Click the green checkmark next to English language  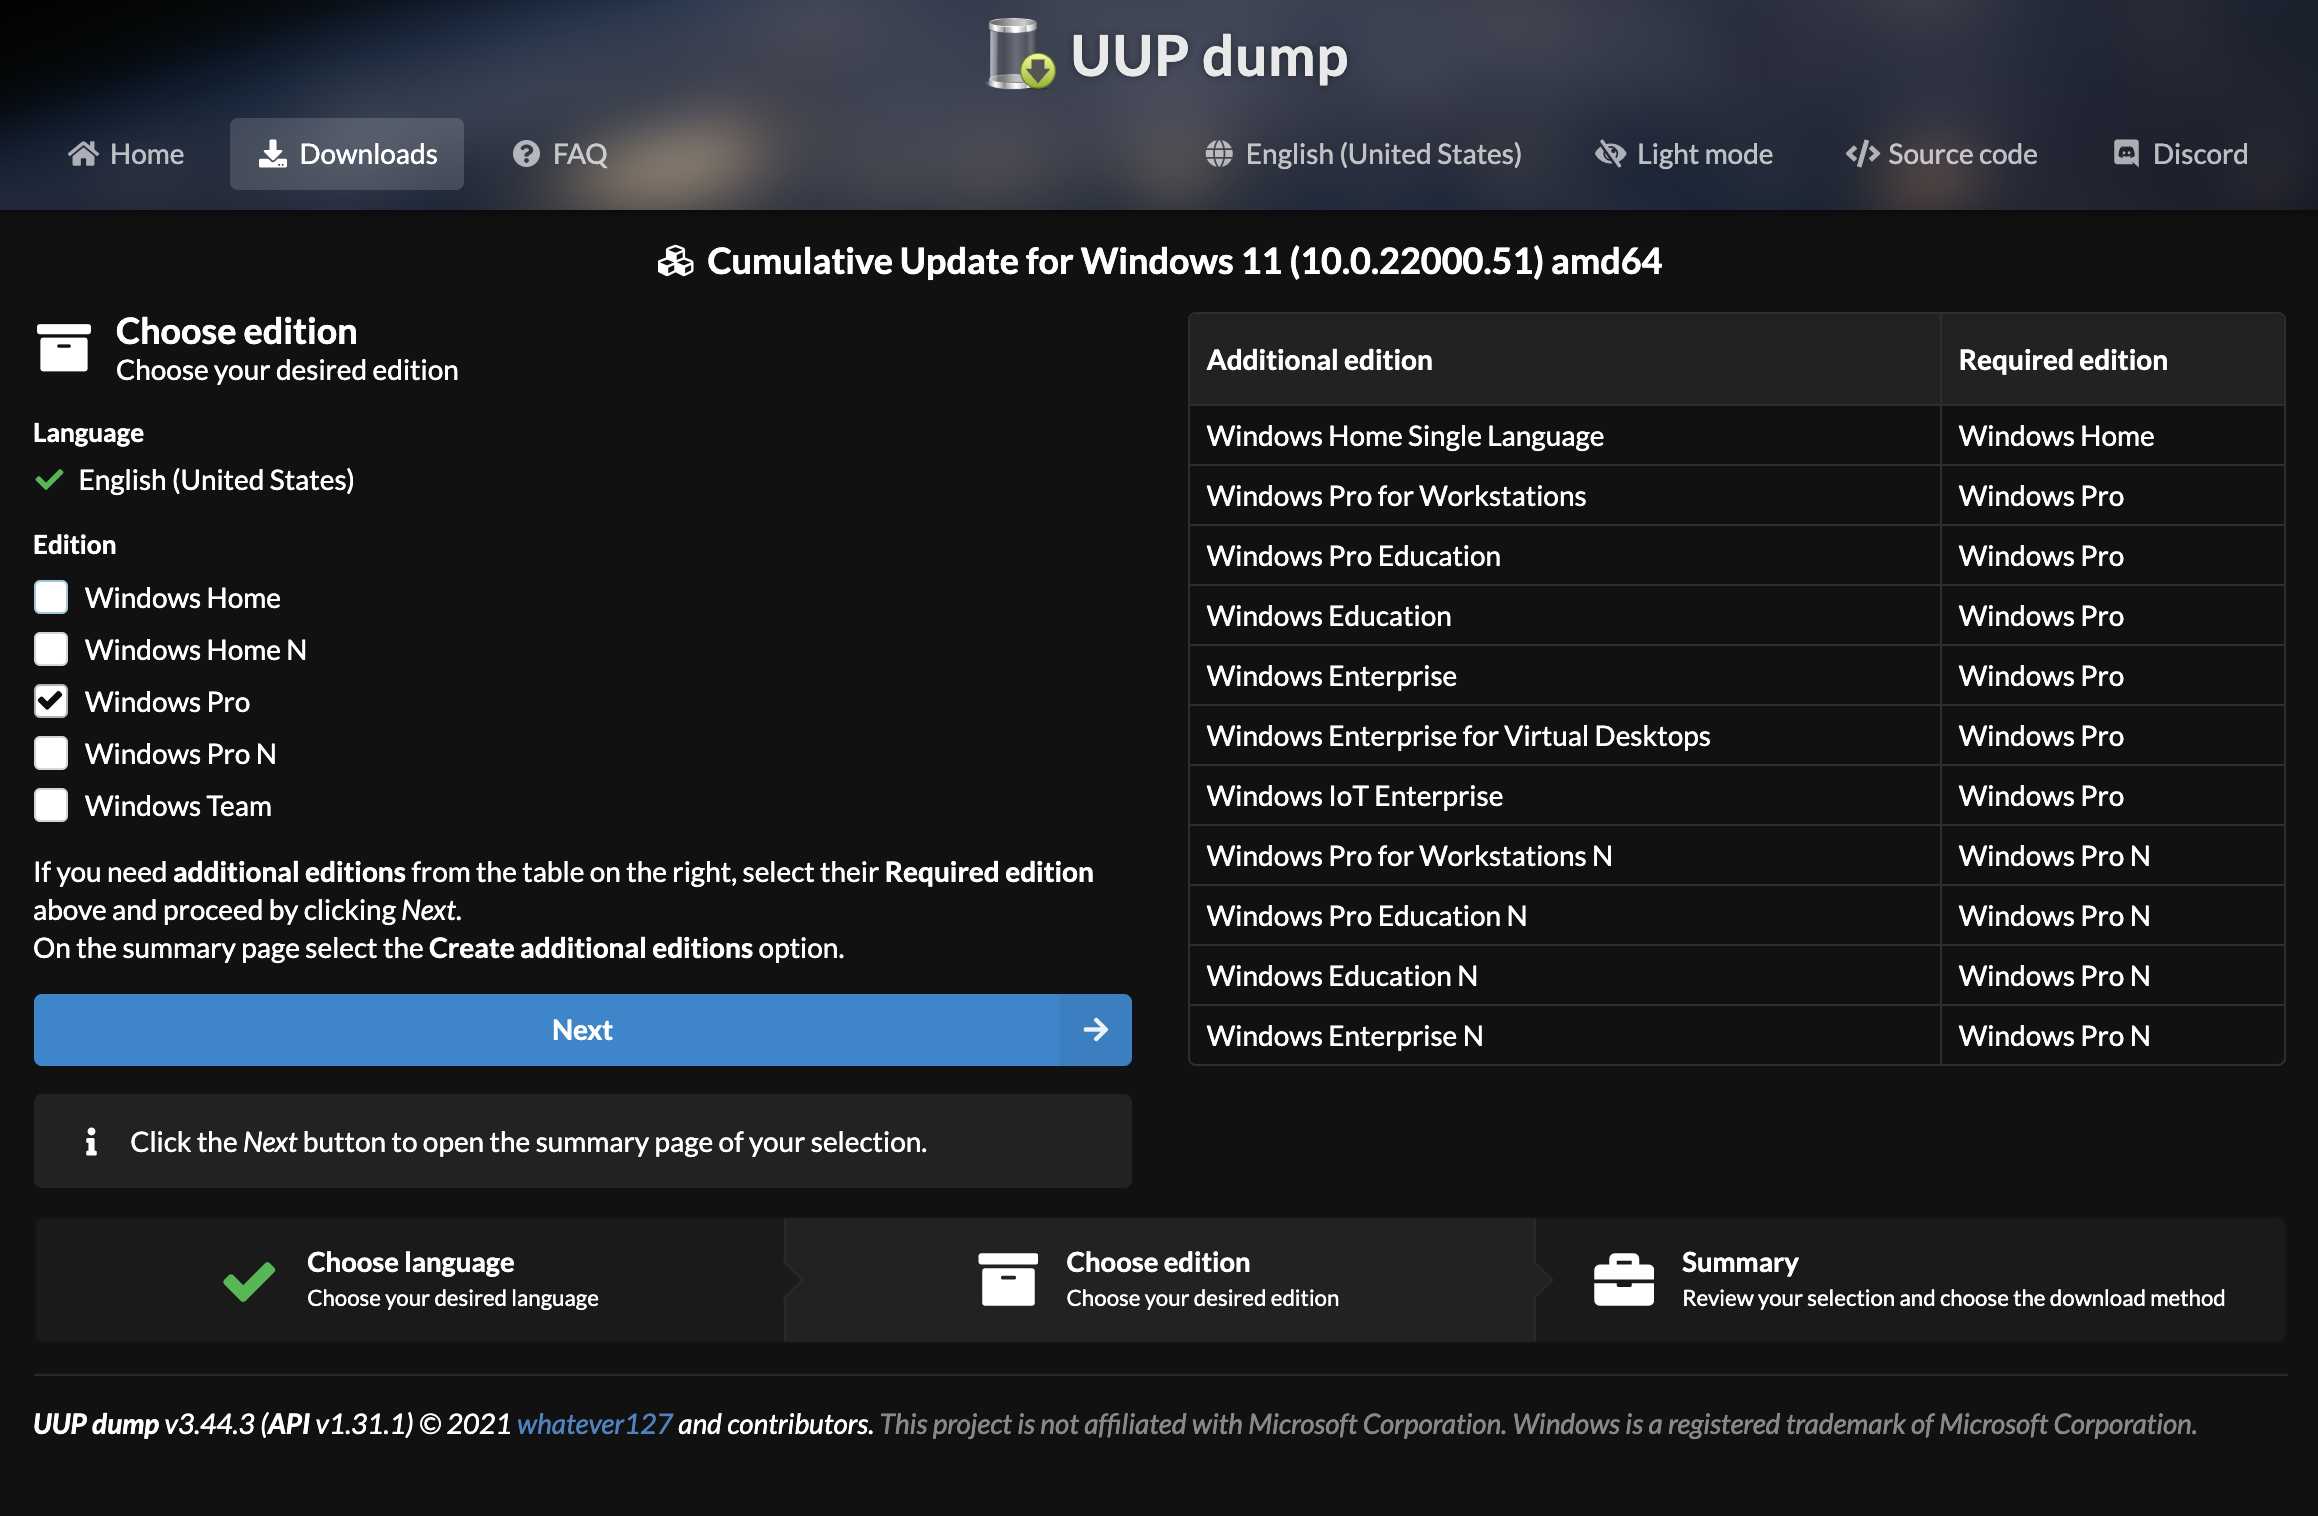click(x=49, y=480)
